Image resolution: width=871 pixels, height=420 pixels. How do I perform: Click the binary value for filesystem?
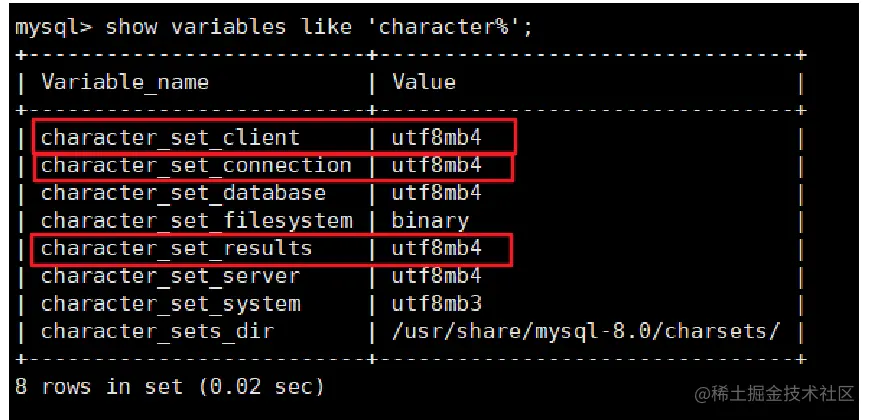430,221
